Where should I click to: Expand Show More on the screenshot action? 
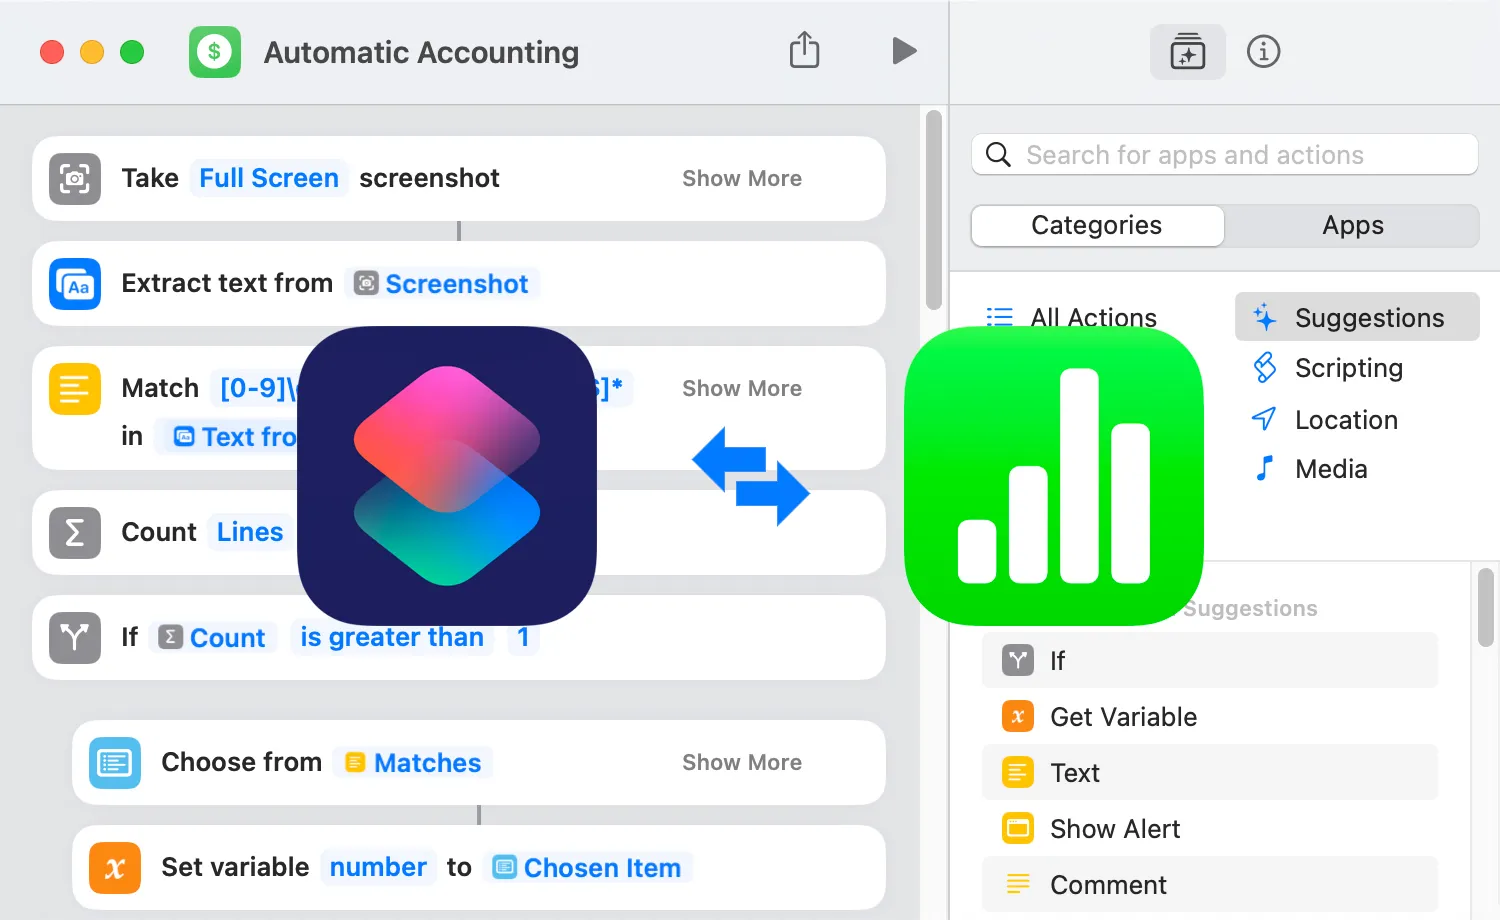[742, 178]
